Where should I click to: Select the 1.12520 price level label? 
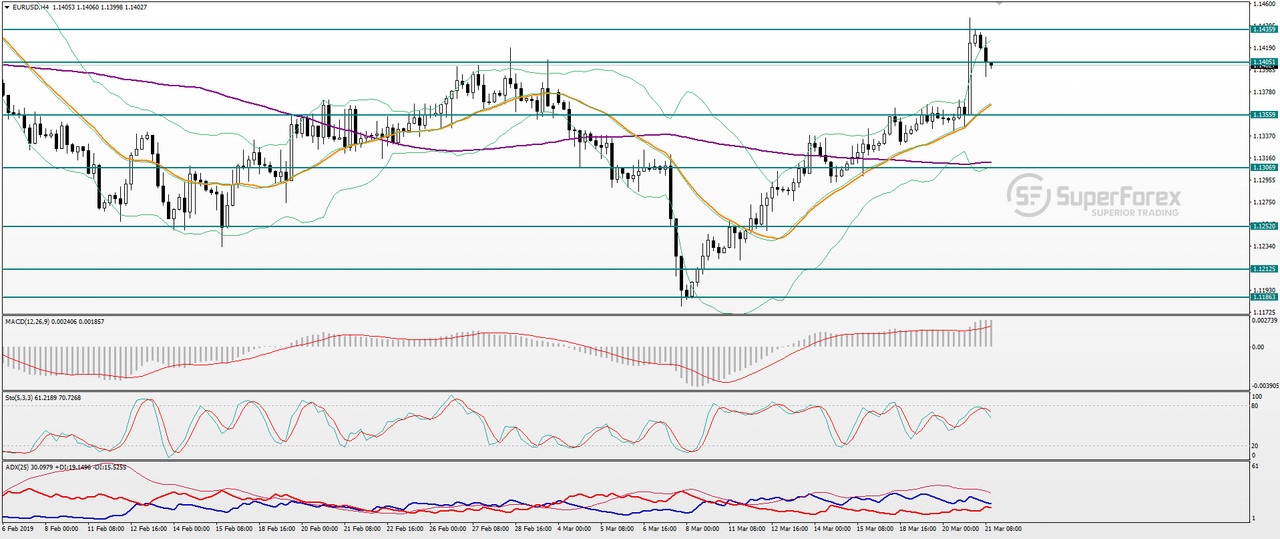(1264, 227)
